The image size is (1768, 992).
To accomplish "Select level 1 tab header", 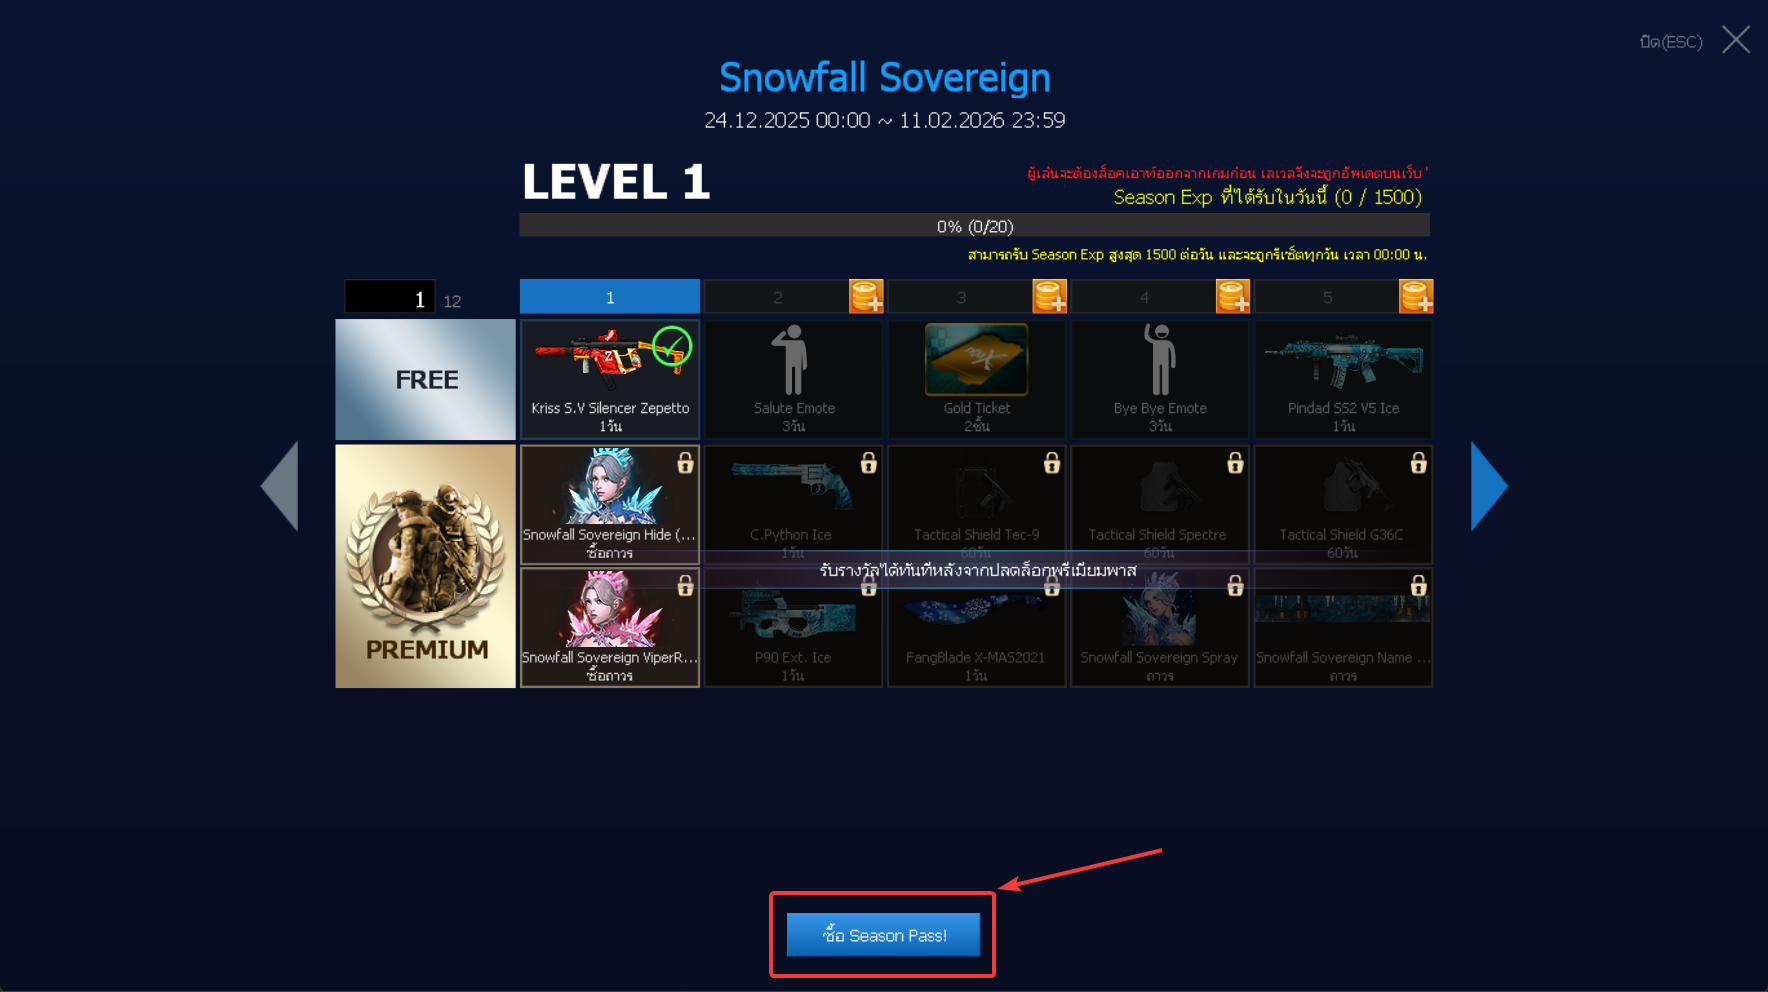I will (x=610, y=297).
